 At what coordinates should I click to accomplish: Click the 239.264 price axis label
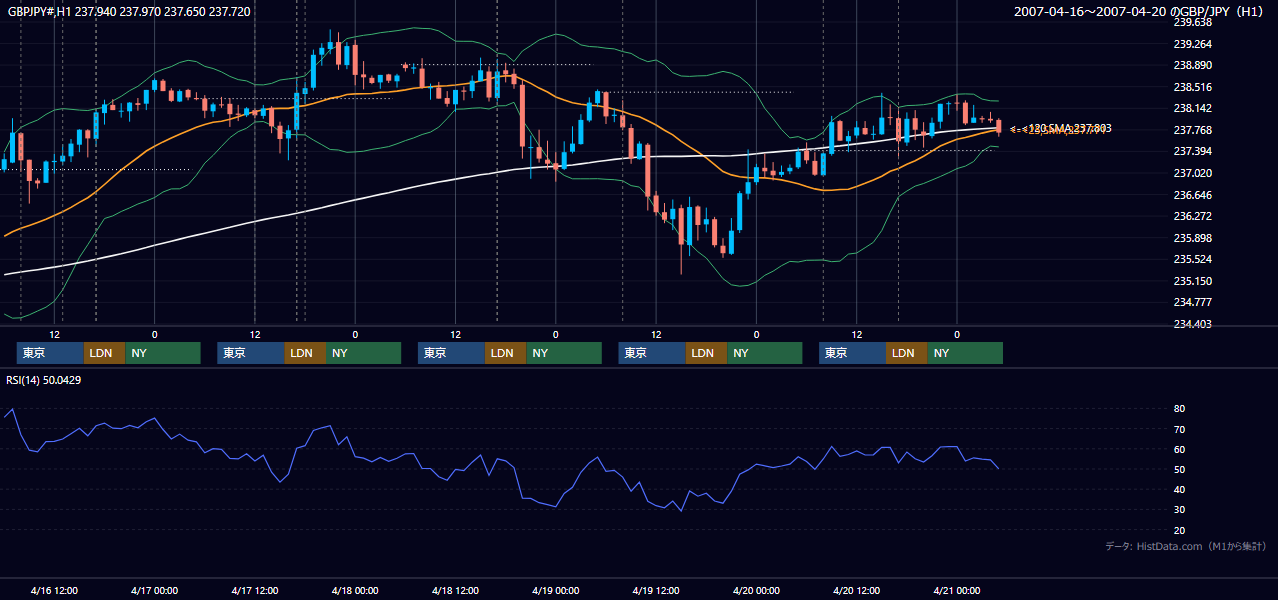[1193, 44]
